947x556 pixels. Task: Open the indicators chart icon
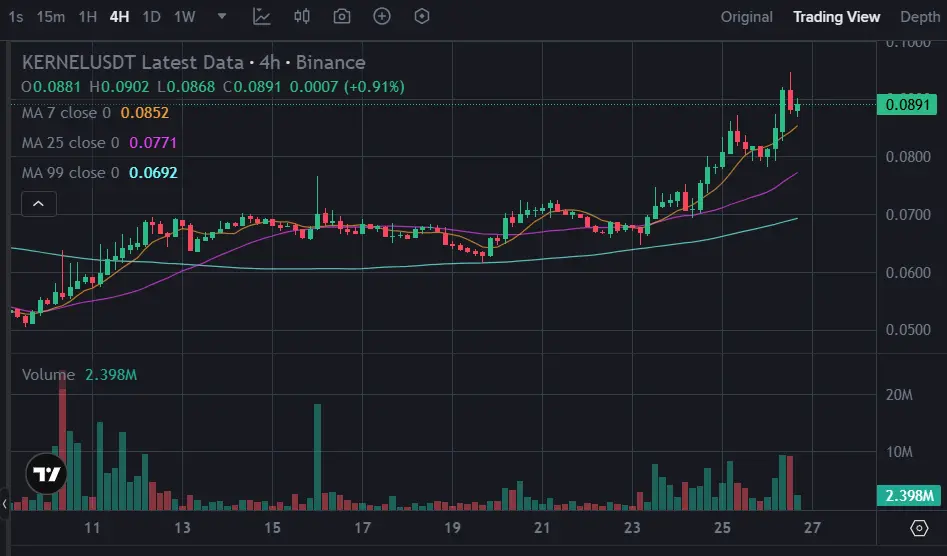tap(262, 16)
